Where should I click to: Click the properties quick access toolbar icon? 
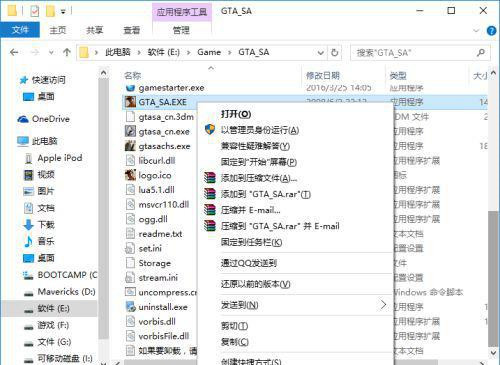pos(34,11)
